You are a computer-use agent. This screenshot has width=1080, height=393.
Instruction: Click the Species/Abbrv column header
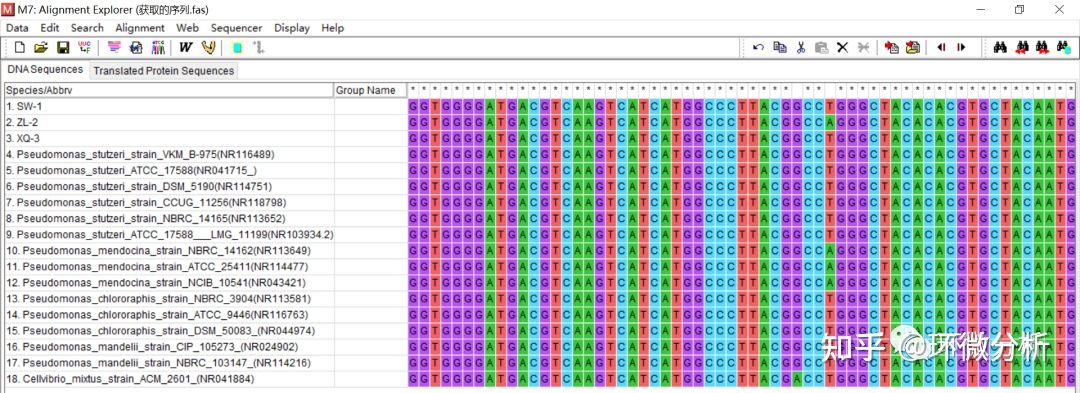[169, 90]
